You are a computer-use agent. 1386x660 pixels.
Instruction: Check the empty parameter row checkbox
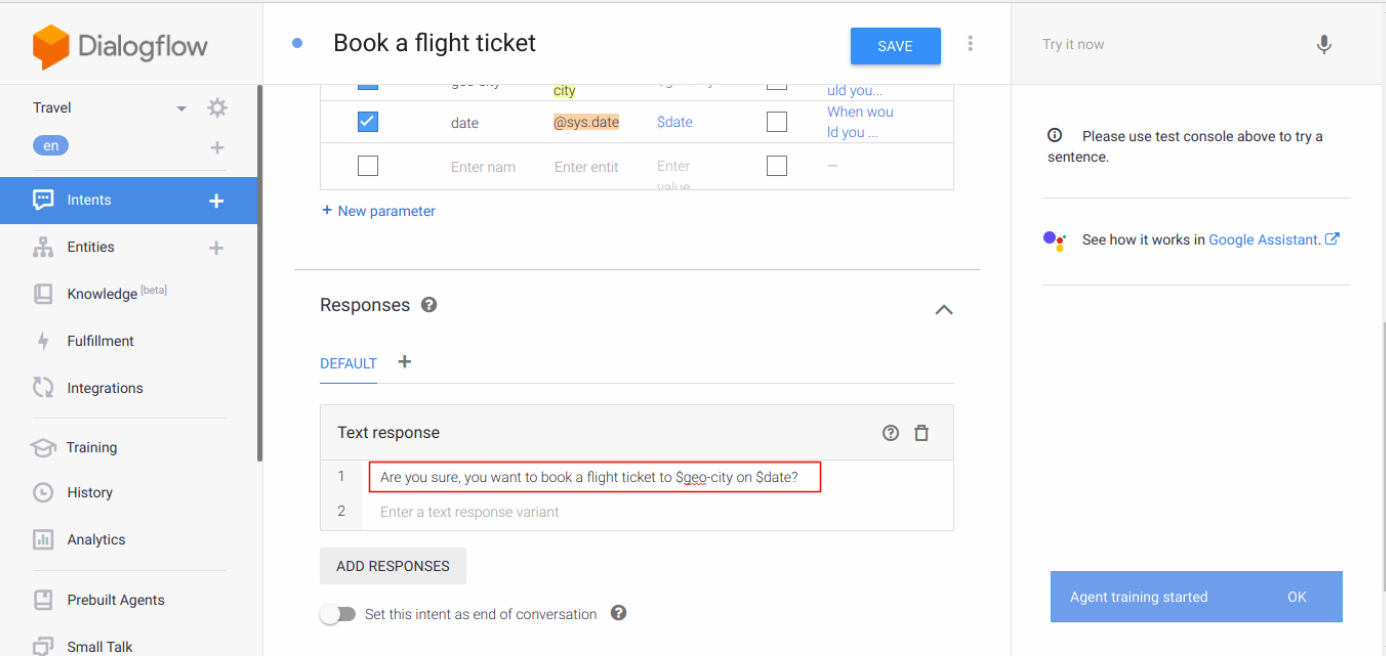click(368, 166)
